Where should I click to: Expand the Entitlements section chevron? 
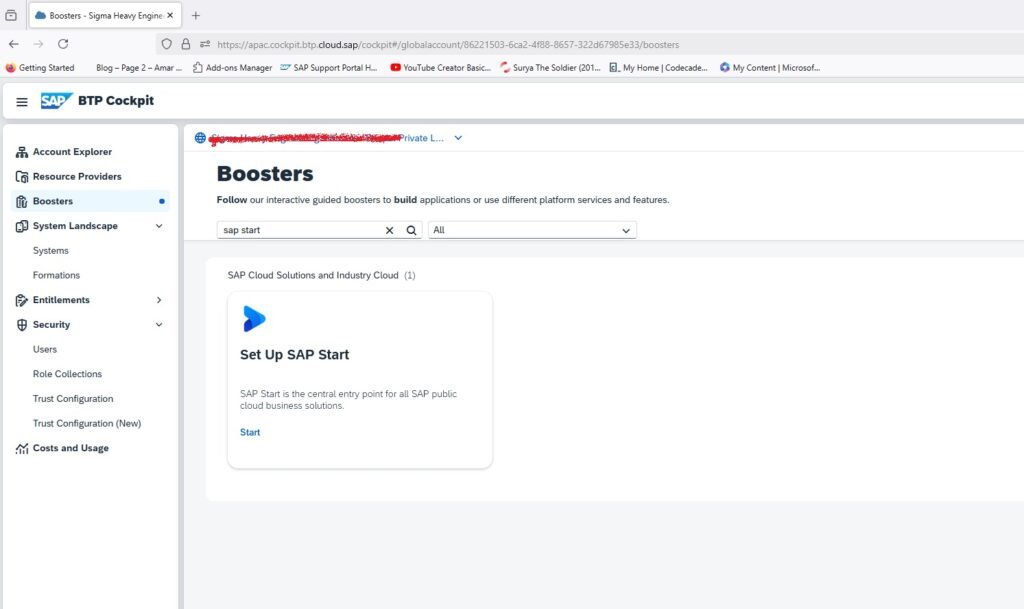(159, 300)
